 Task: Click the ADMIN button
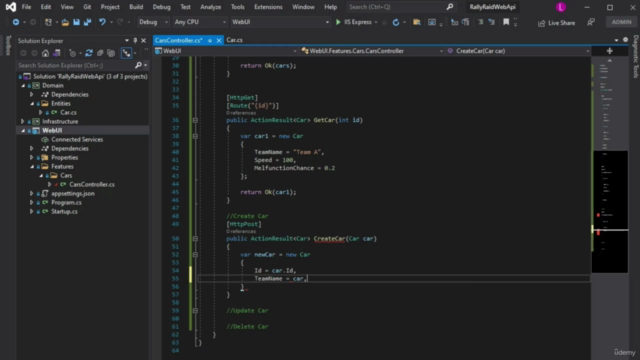tap(621, 22)
